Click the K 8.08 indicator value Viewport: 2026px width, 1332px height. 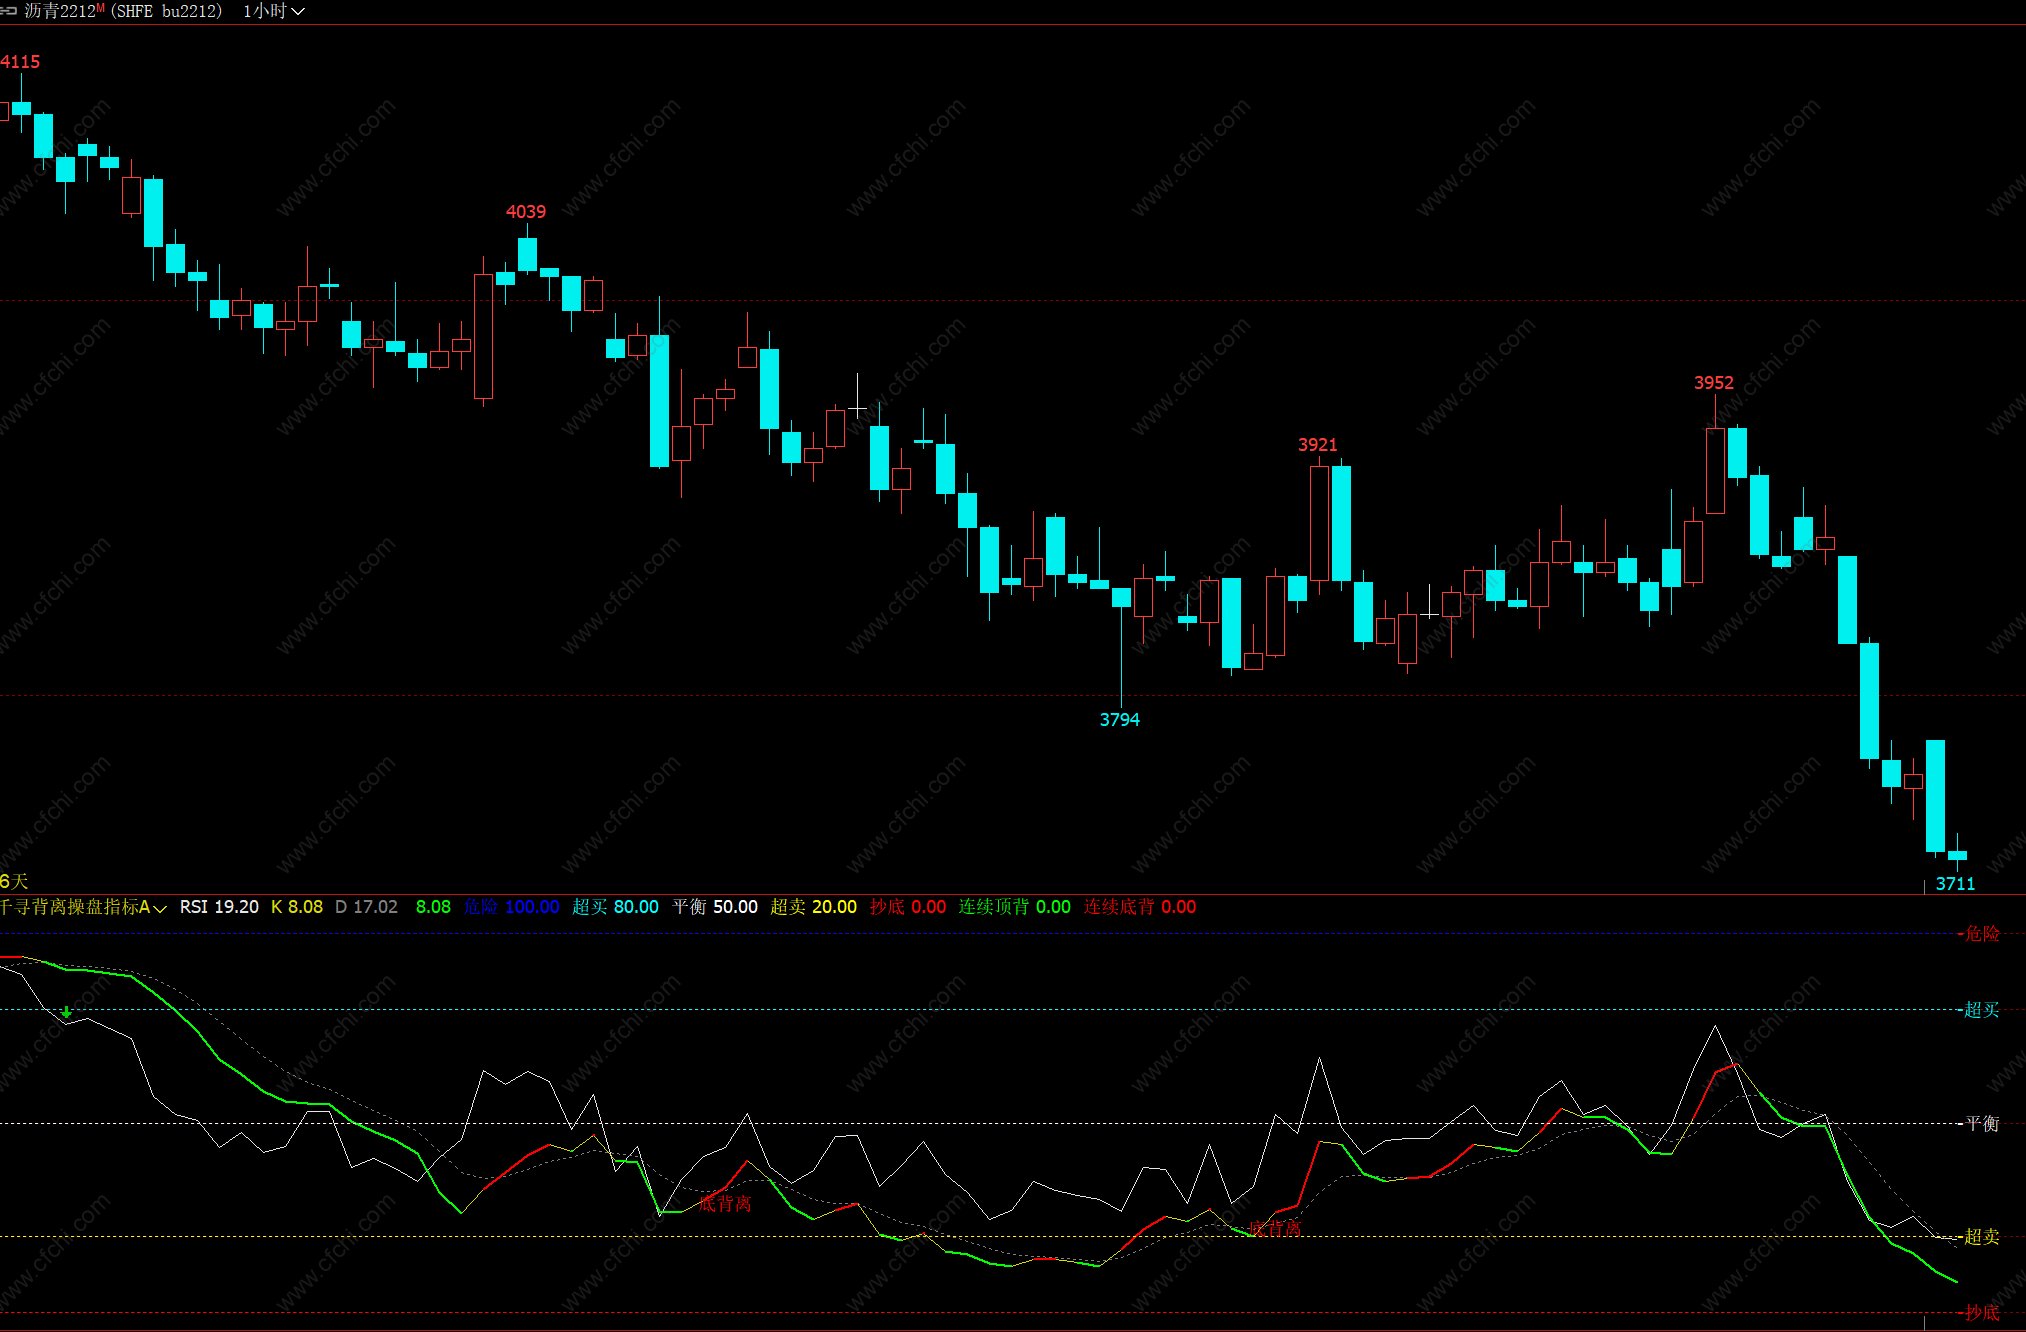(297, 907)
